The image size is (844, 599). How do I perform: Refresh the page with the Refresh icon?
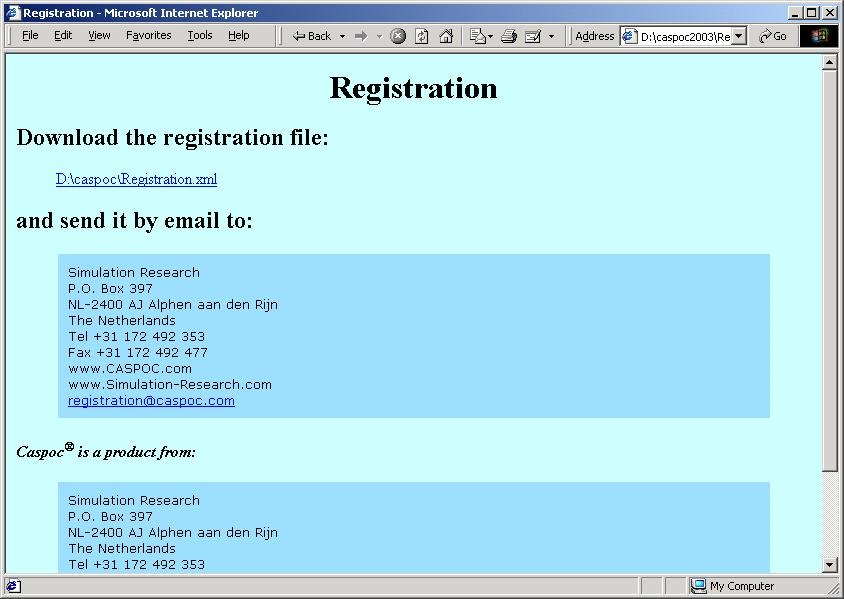tap(422, 36)
